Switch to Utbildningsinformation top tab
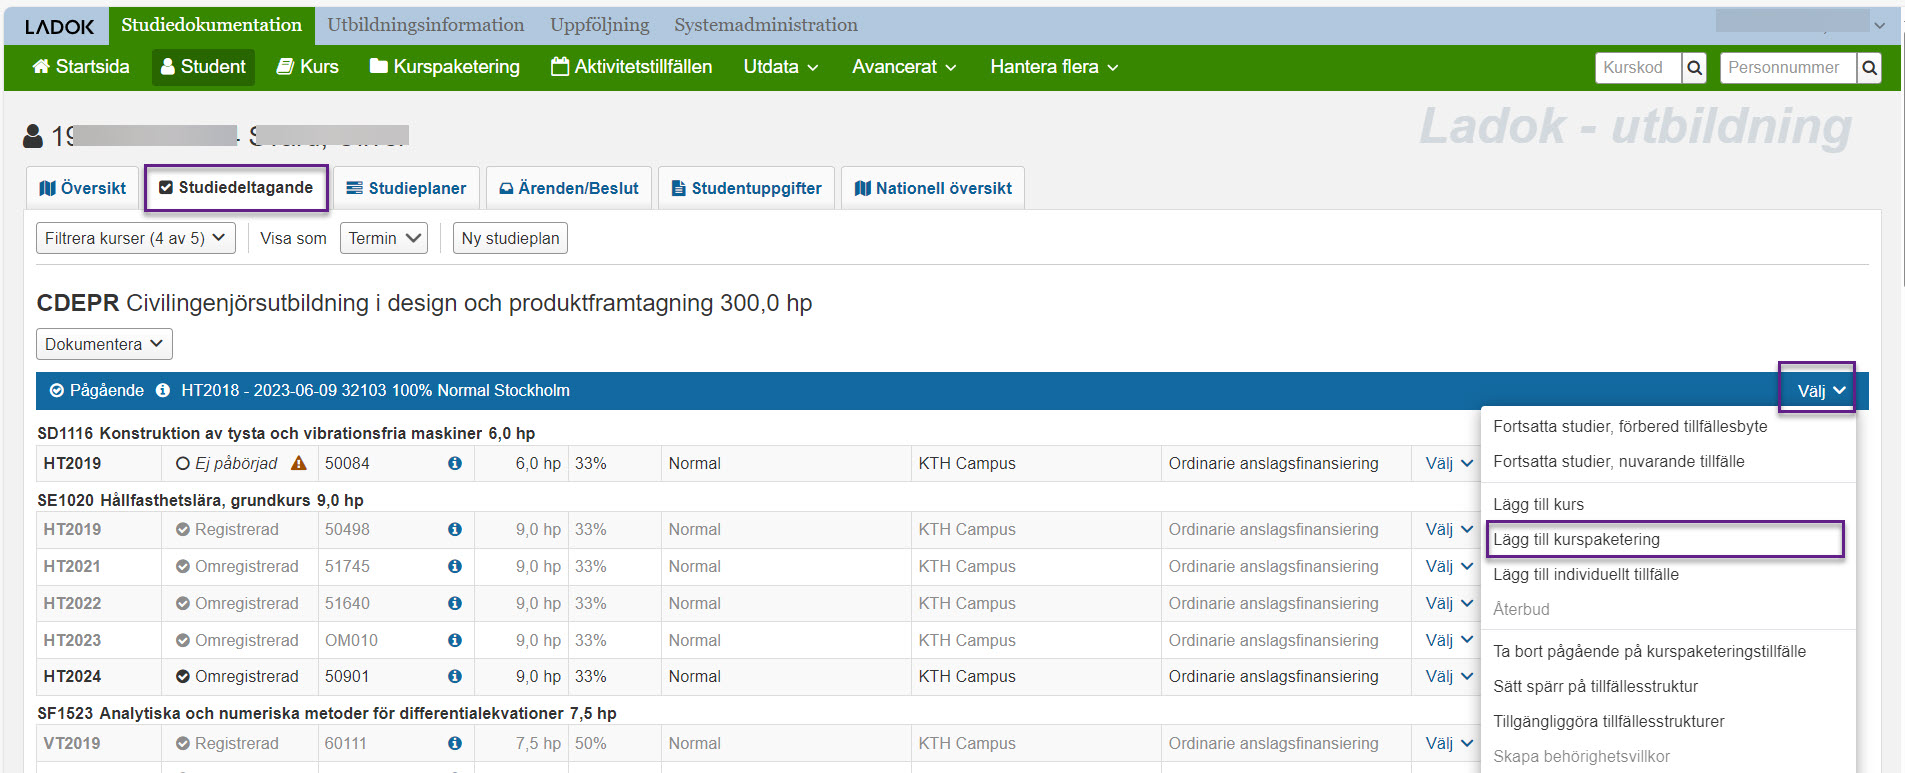Image resolution: width=1905 pixels, height=773 pixels. click(x=426, y=25)
